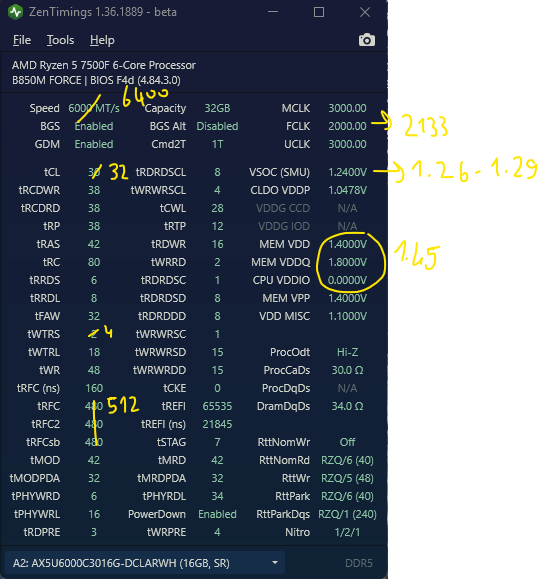Screen dimensions: 538x579
Task: Click the tREFI value 65535
Action: (x=217, y=406)
